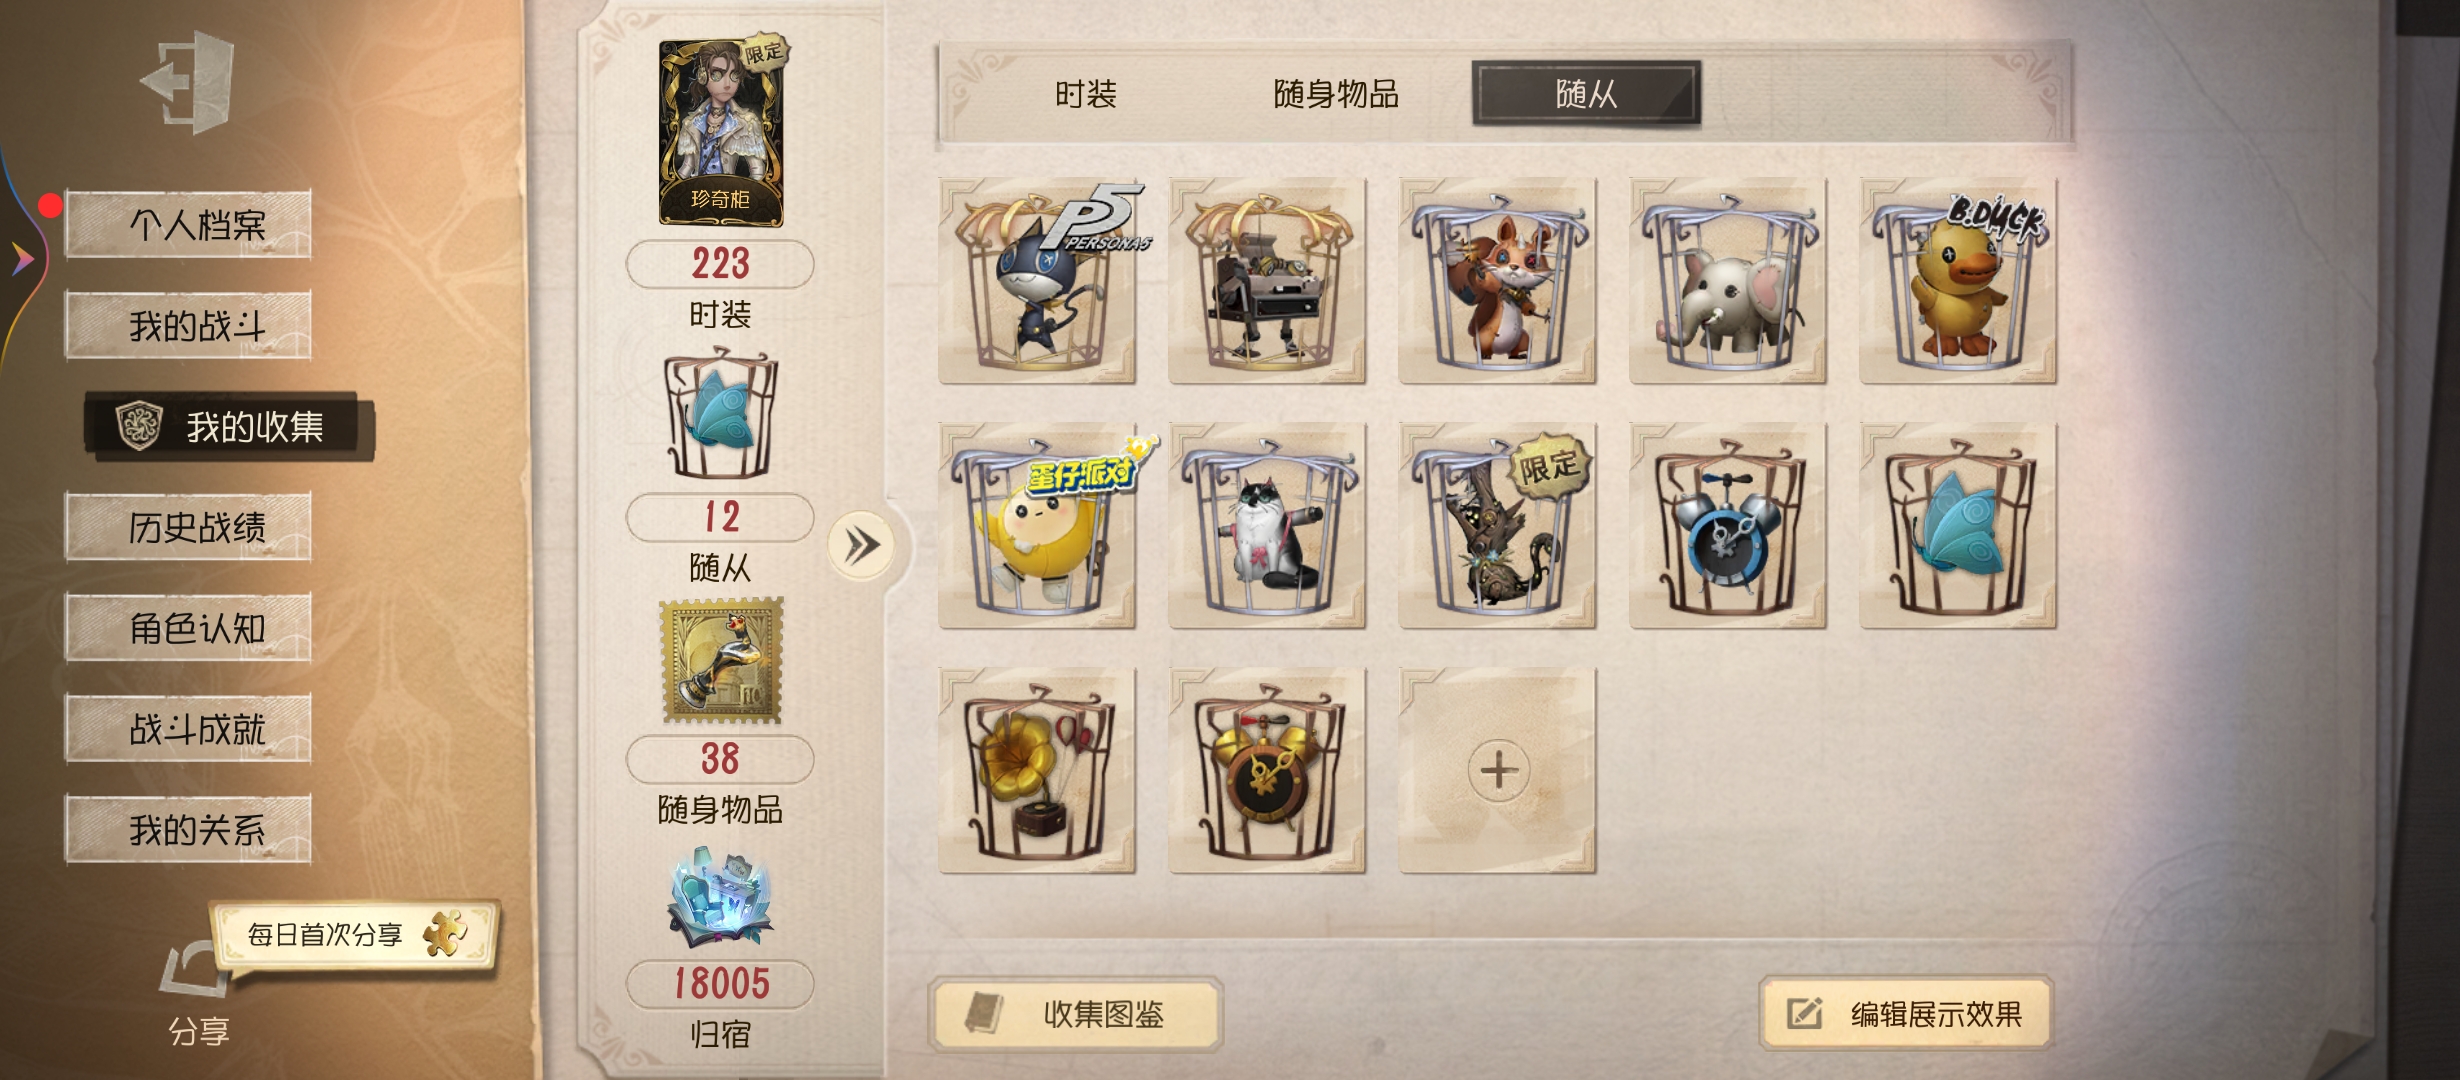2460x1080 pixels.
Task: Click the 编辑展示效果 button
Action: pyautogui.click(x=1906, y=1014)
